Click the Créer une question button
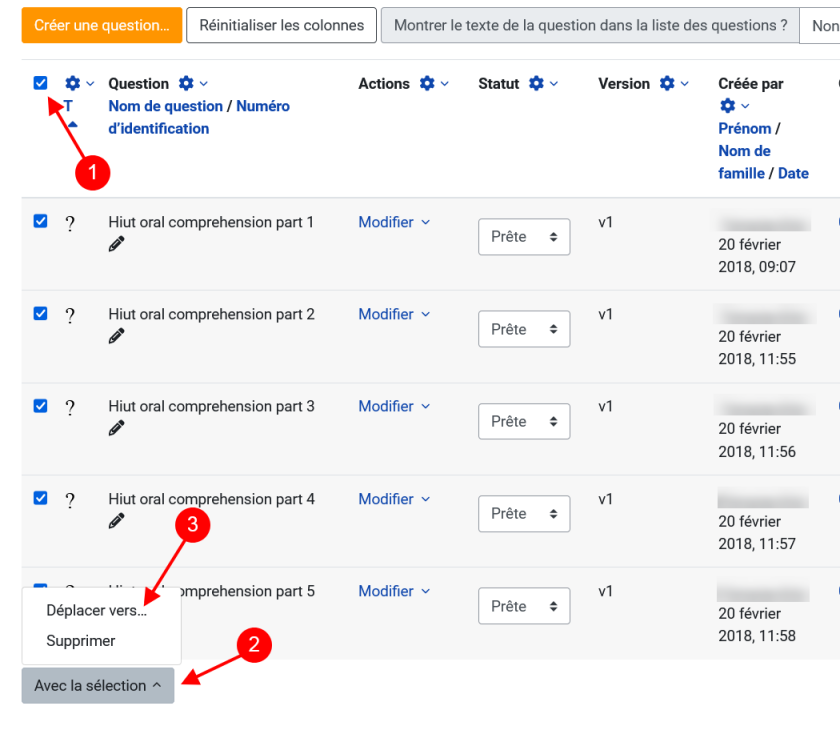Viewport: 840px width, 734px height. pyautogui.click(x=101, y=25)
